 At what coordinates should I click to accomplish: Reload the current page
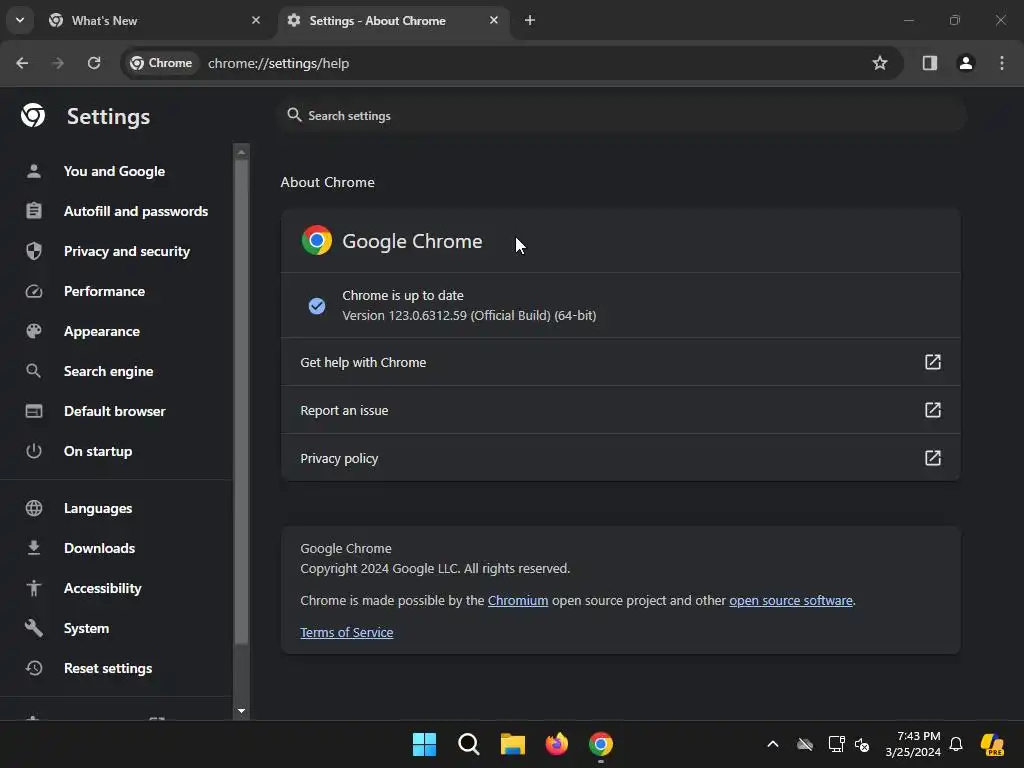tap(94, 63)
